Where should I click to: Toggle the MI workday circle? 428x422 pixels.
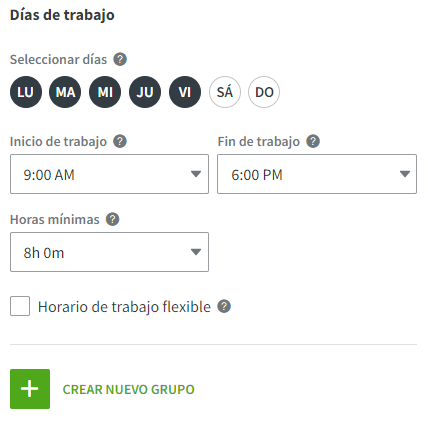(x=105, y=92)
